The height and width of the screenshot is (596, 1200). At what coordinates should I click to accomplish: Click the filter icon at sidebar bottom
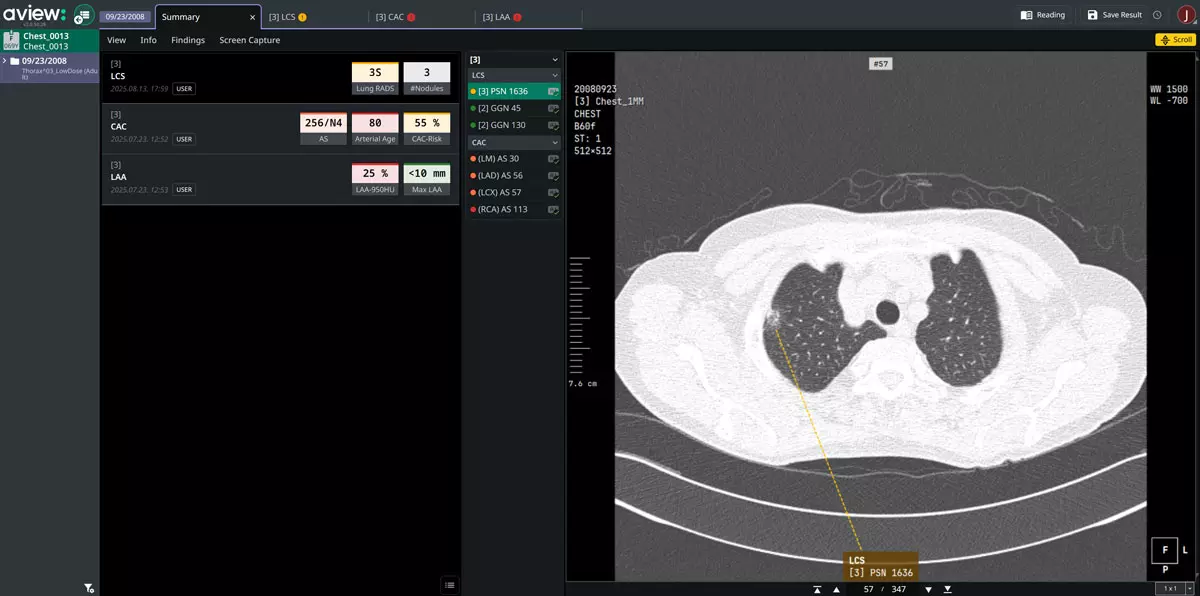coord(89,588)
